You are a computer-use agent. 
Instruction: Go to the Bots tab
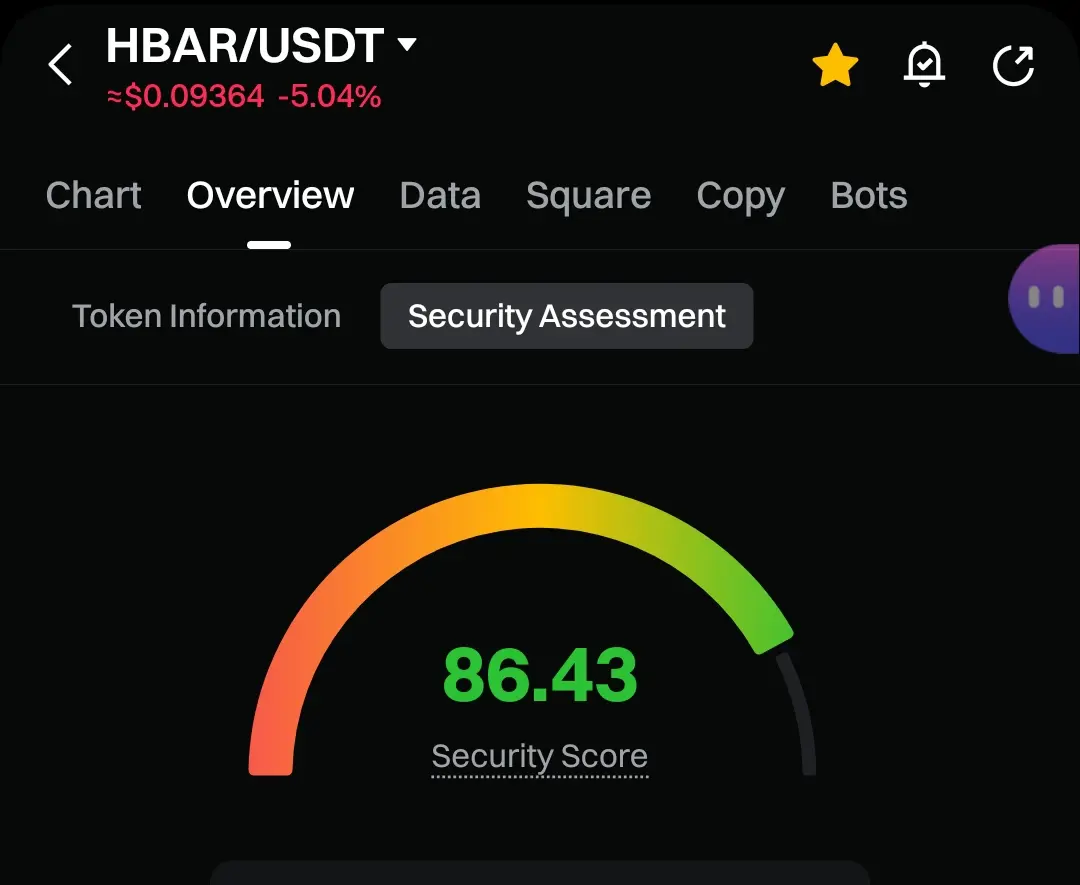pos(869,195)
